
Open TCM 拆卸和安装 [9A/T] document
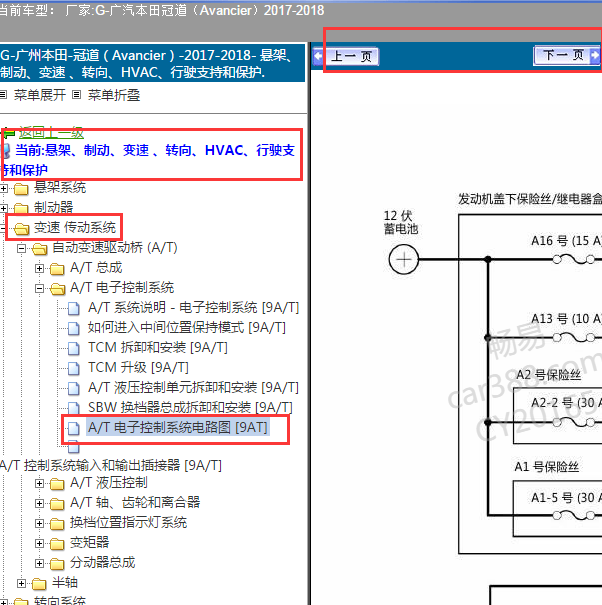(157, 348)
